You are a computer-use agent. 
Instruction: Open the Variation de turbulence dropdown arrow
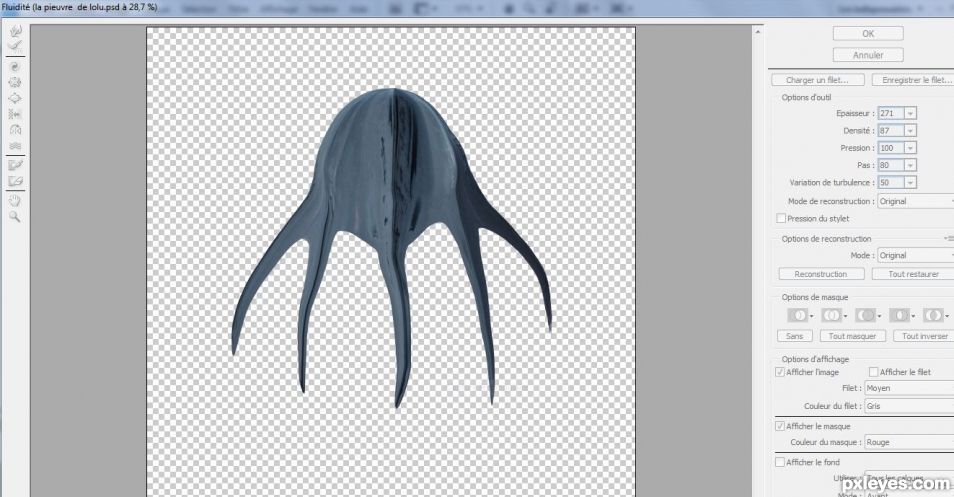pyautogui.click(x=910, y=182)
